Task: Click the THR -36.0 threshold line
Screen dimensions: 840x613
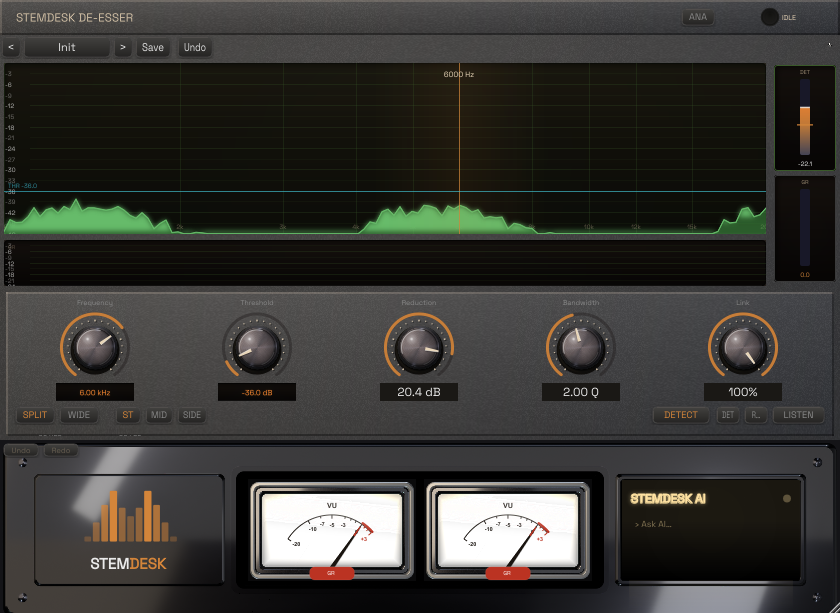Action: click(x=385, y=191)
